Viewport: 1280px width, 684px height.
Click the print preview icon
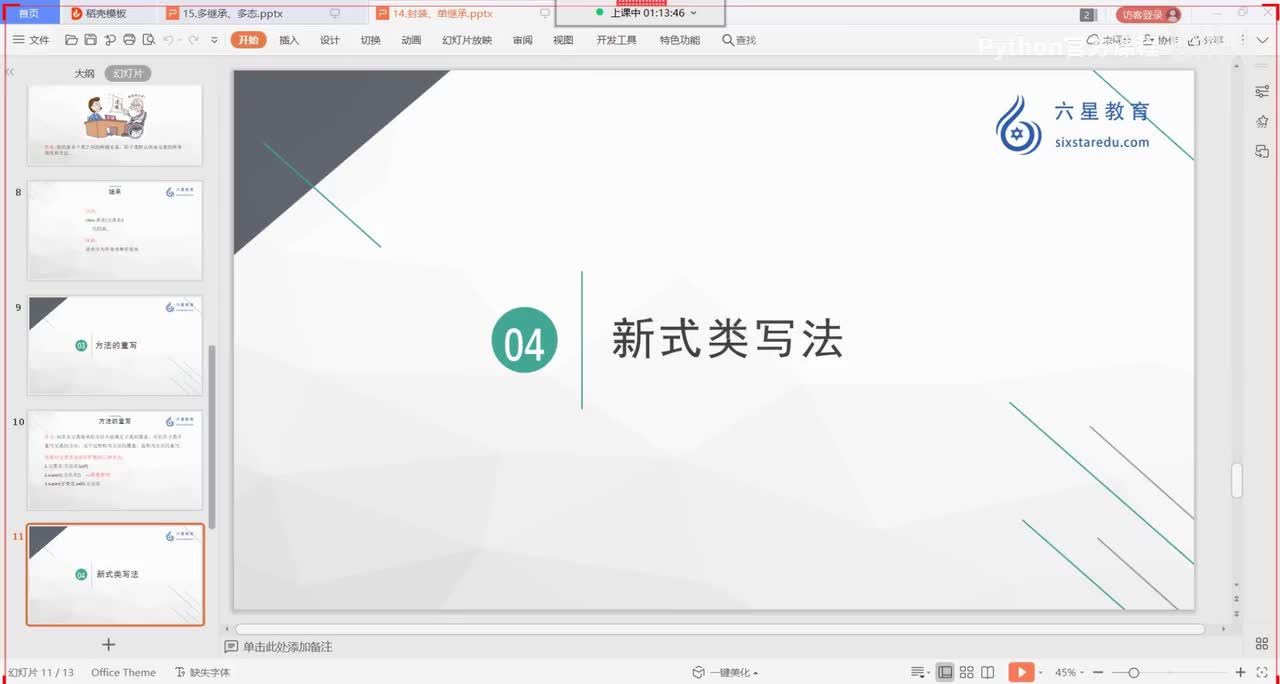coord(149,40)
